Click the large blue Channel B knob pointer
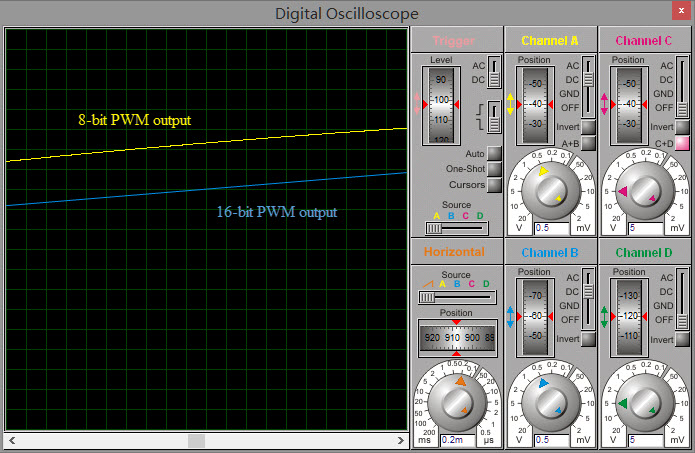This screenshot has height=453, width=695. [543, 383]
